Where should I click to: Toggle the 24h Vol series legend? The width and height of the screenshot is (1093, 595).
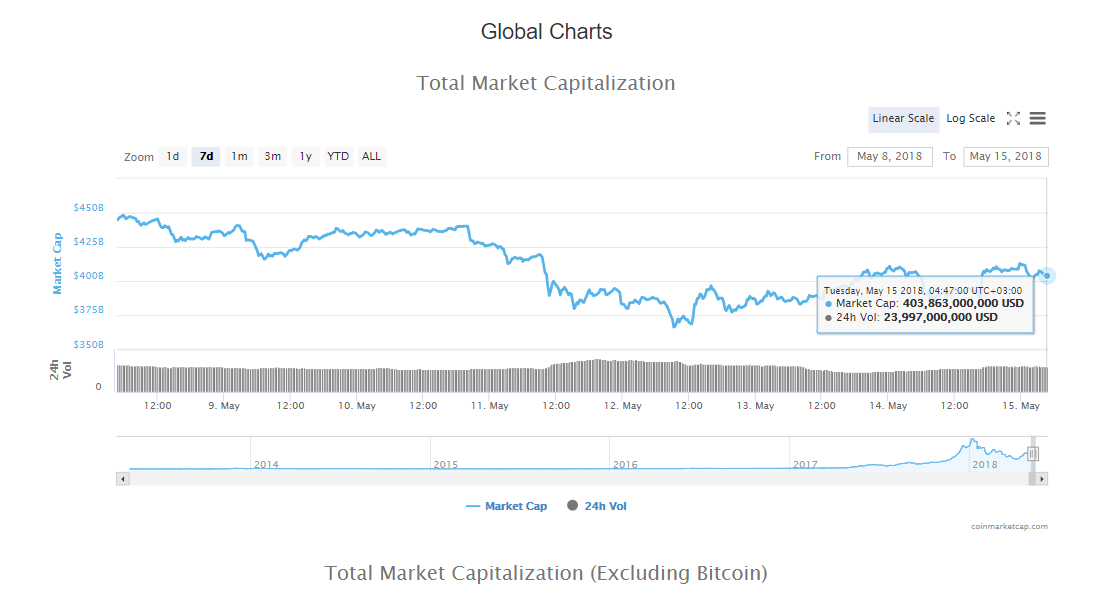(597, 507)
